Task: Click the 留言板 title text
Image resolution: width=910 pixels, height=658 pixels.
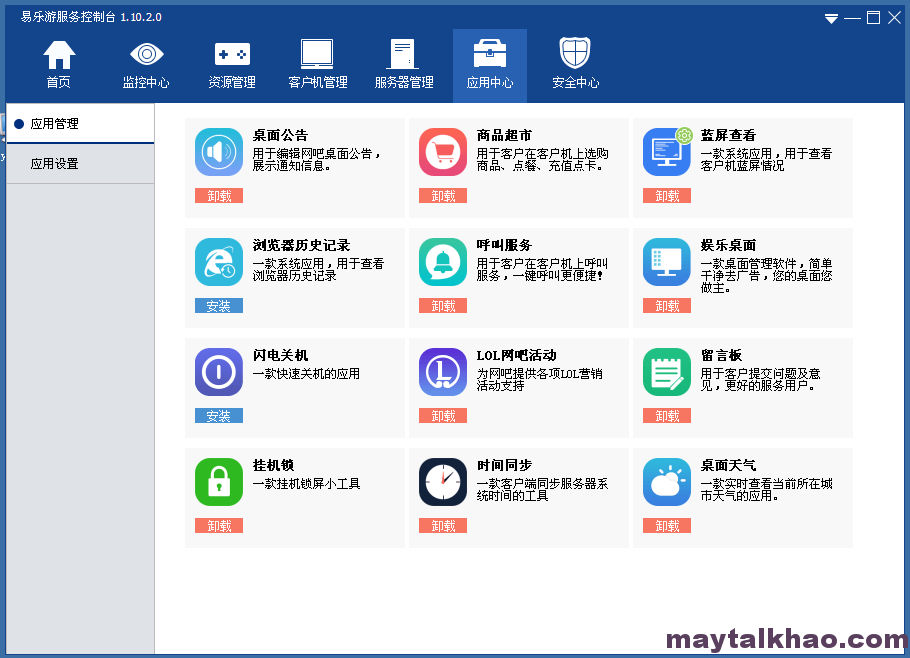Action: click(721, 355)
